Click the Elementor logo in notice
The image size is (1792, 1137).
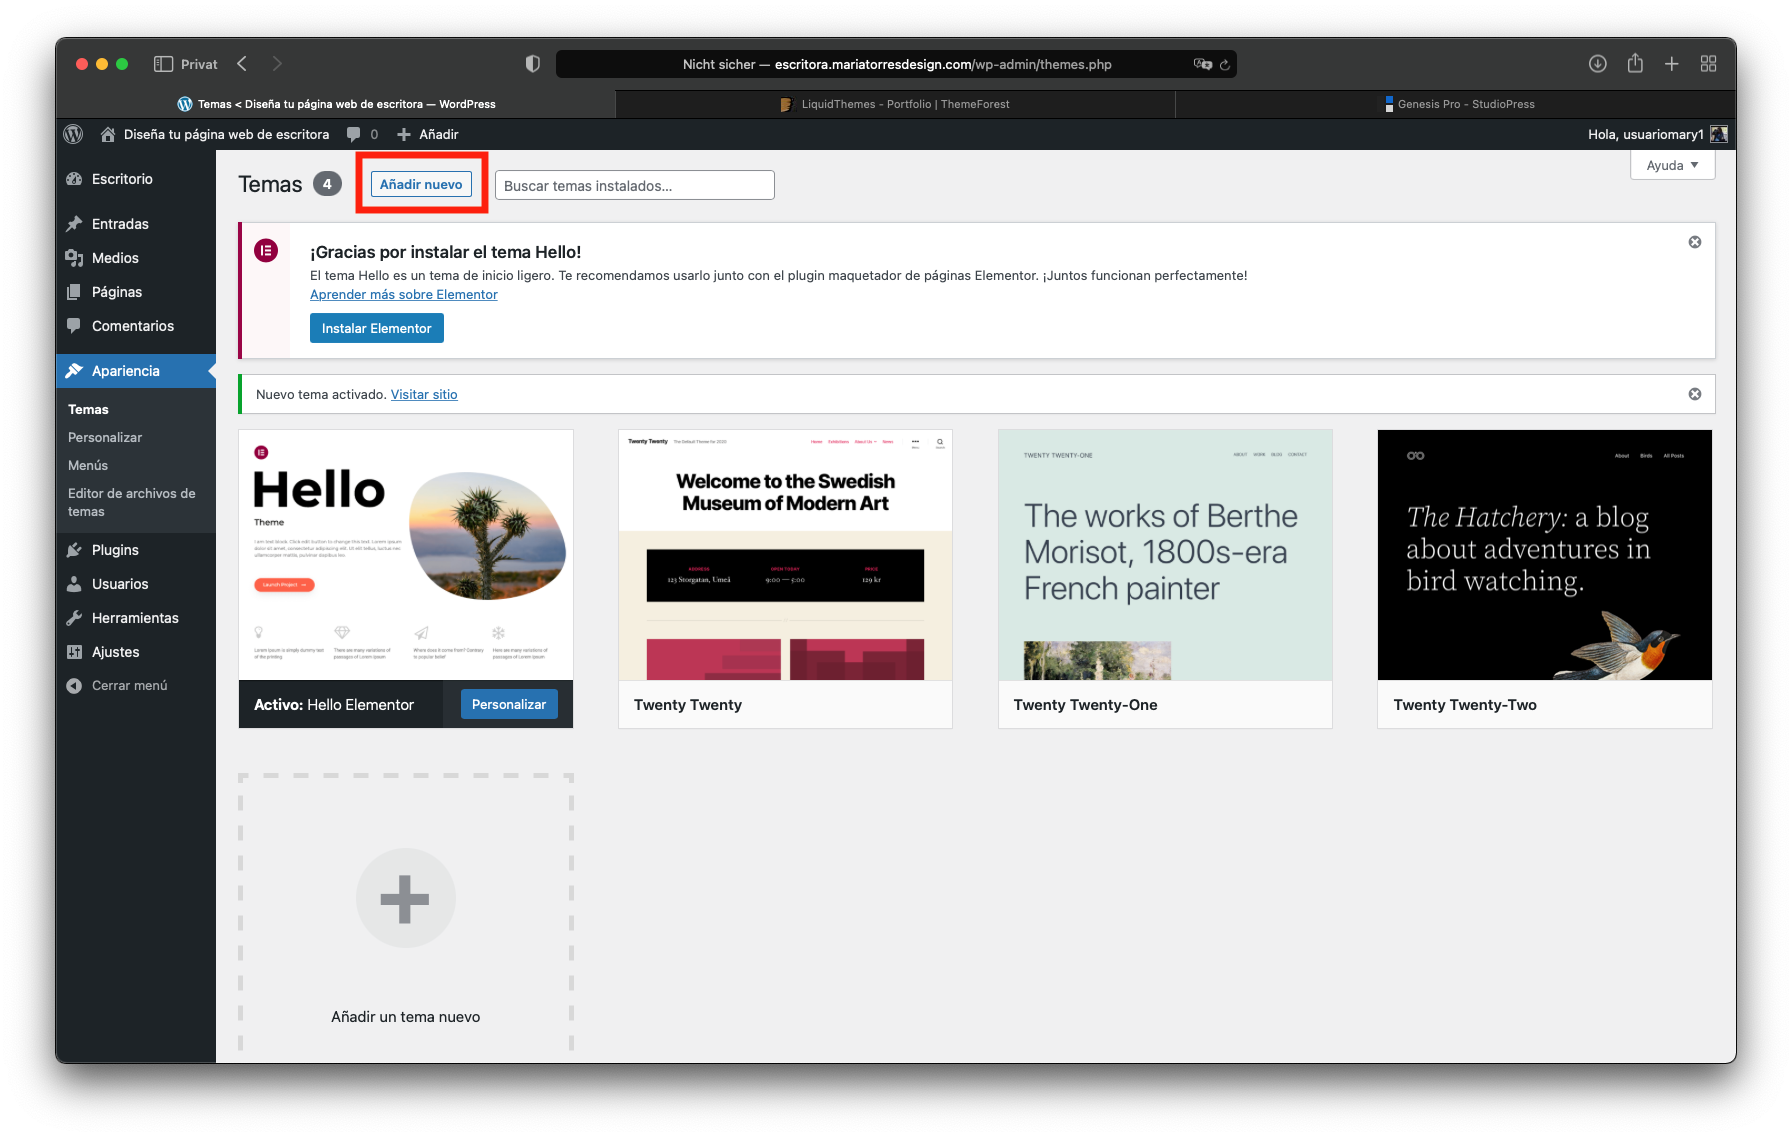coord(266,250)
